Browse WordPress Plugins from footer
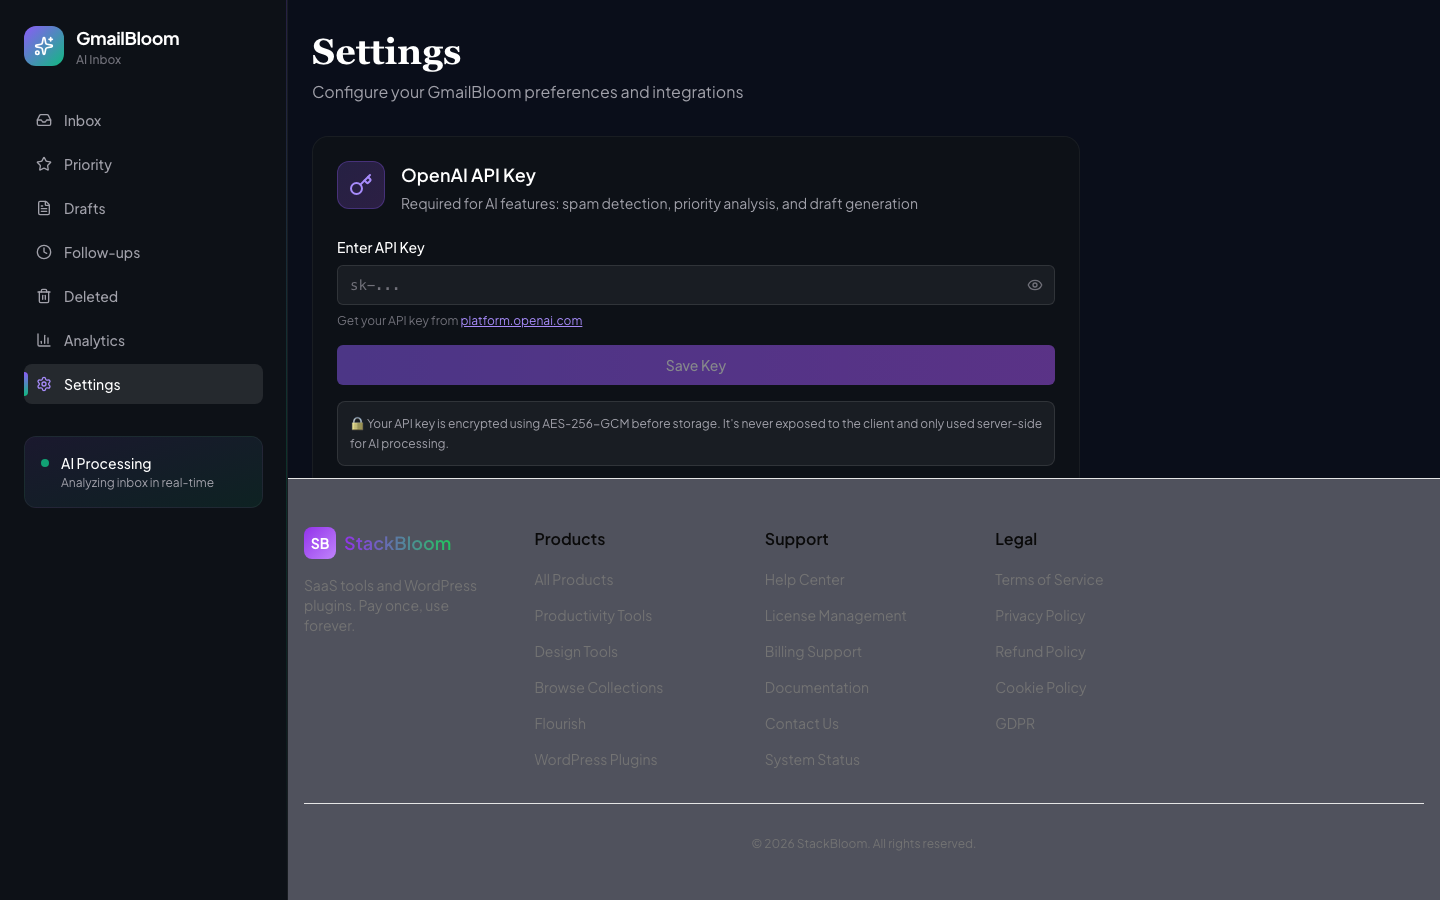The height and width of the screenshot is (900, 1440). click(x=596, y=759)
